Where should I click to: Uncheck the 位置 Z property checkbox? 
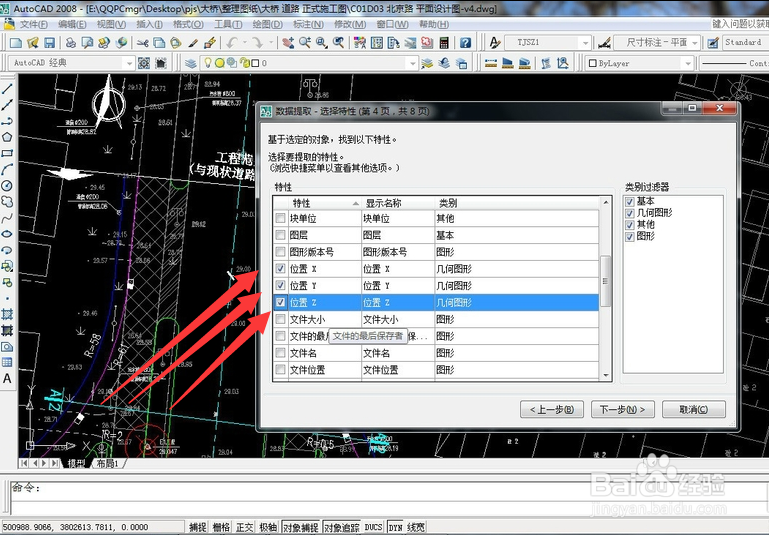click(280, 302)
